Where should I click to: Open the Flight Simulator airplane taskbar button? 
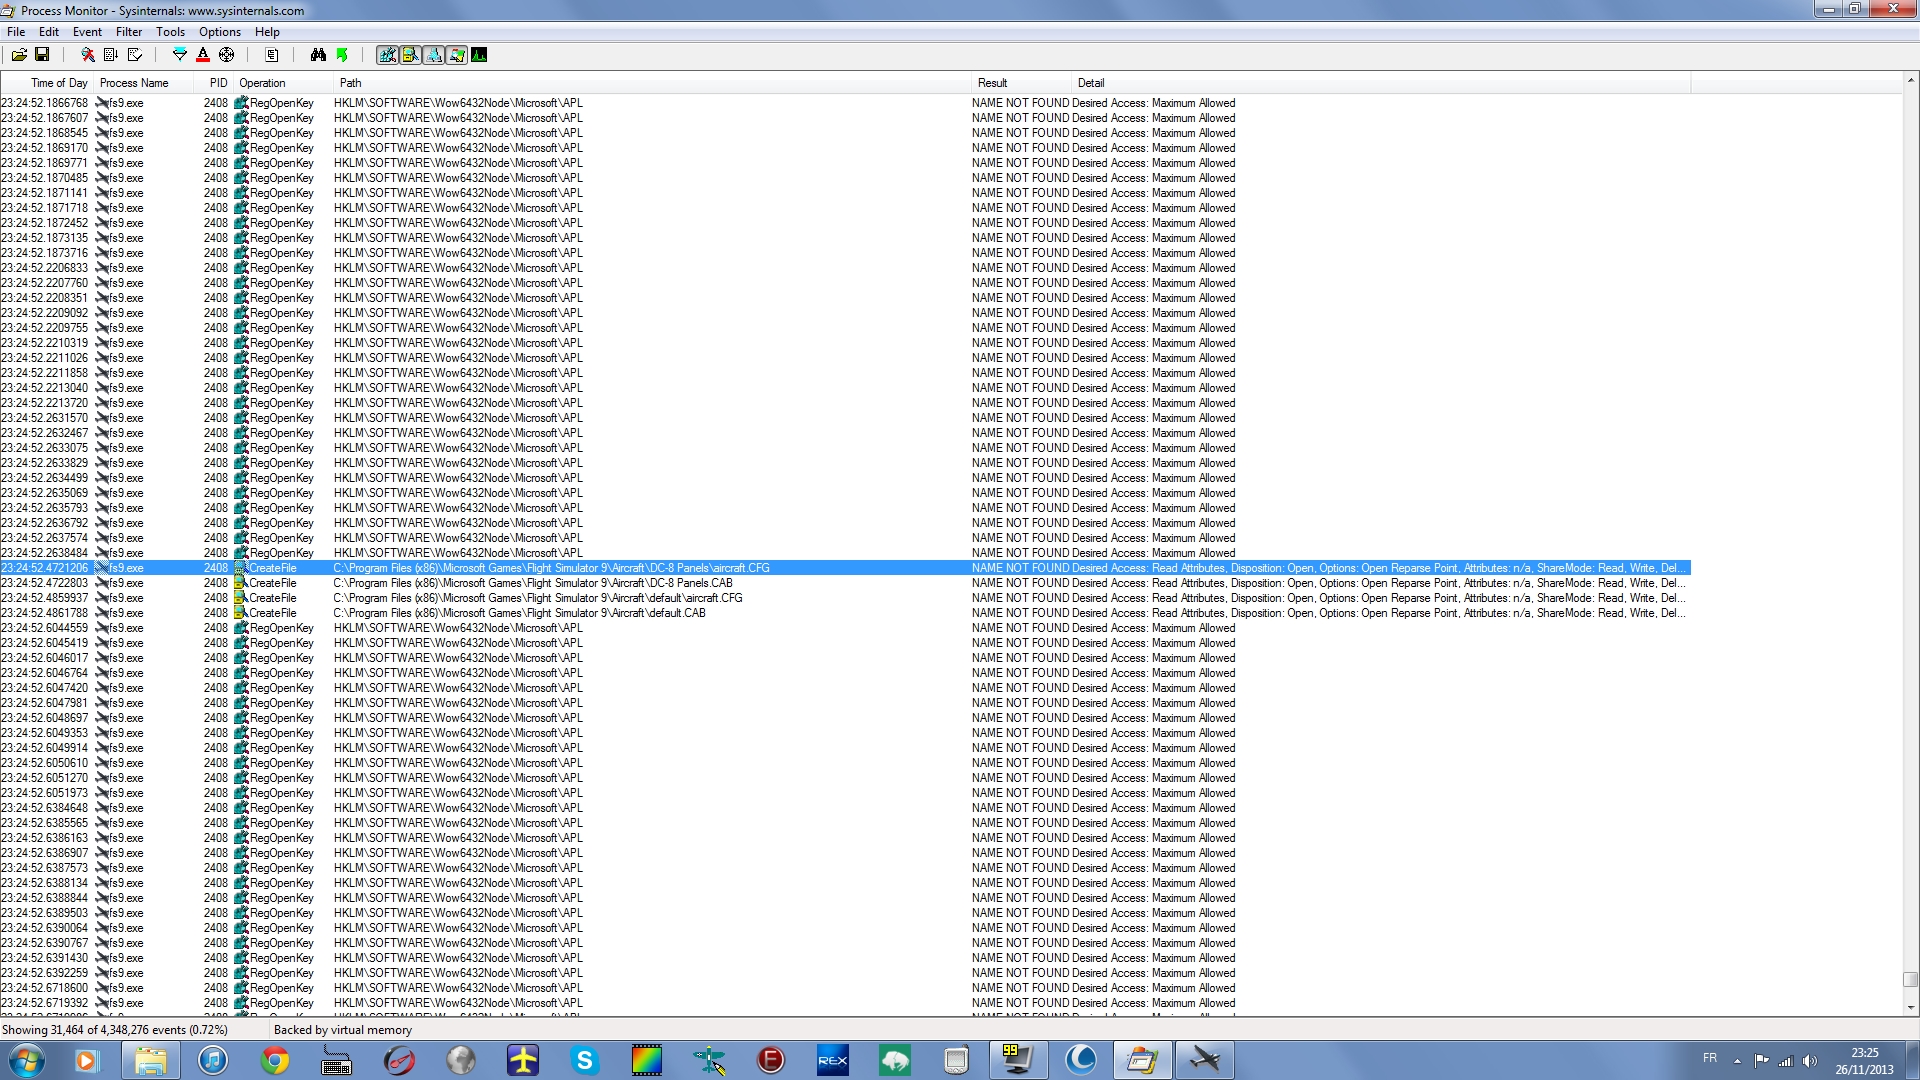(x=1205, y=1060)
